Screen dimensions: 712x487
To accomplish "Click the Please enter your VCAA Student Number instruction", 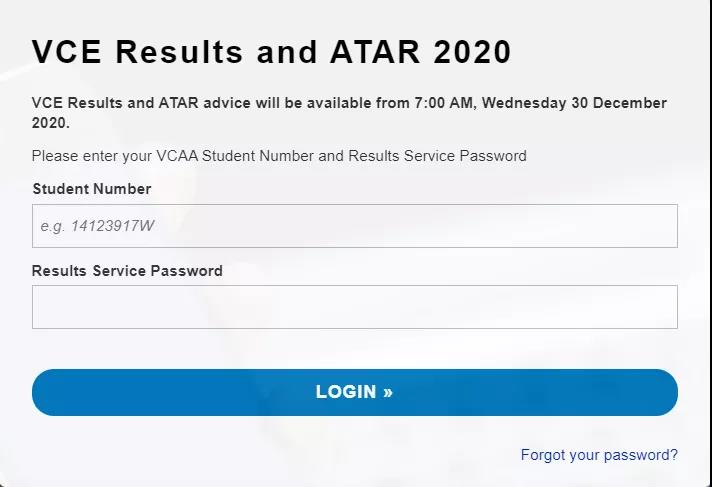I will tap(279, 156).
